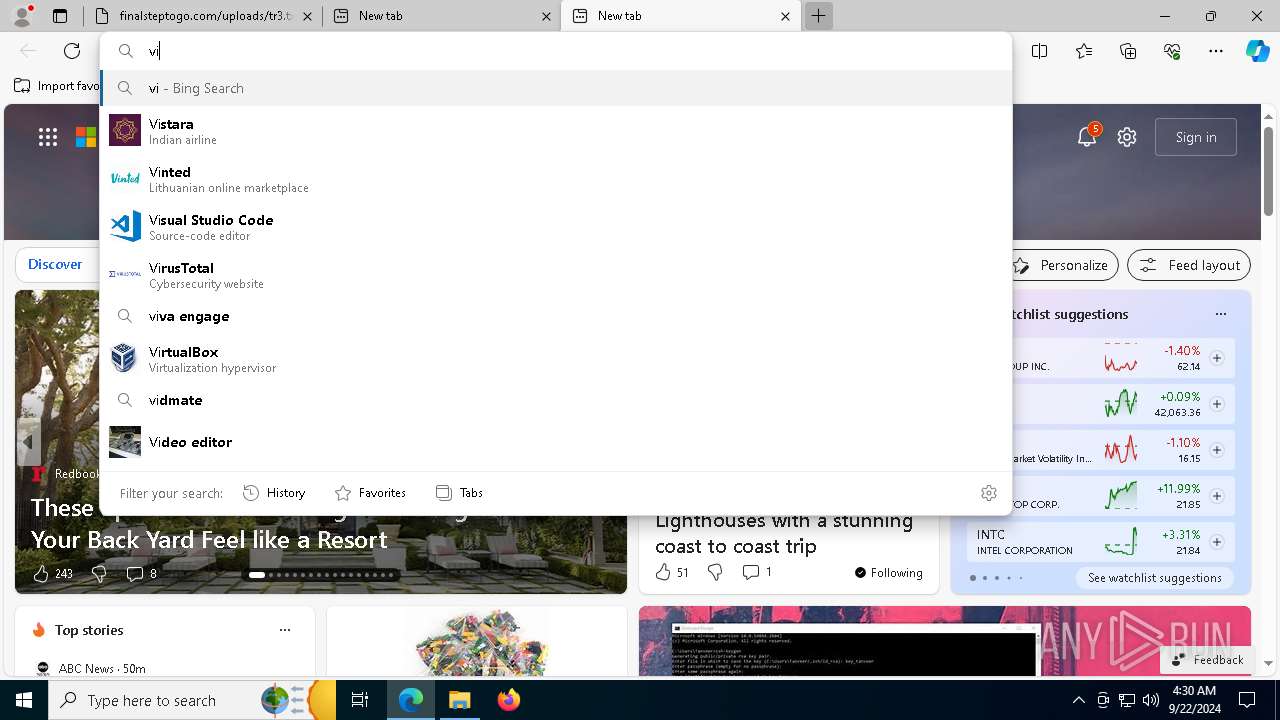
Task: Open page settings gear icon
Action: (1127, 137)
